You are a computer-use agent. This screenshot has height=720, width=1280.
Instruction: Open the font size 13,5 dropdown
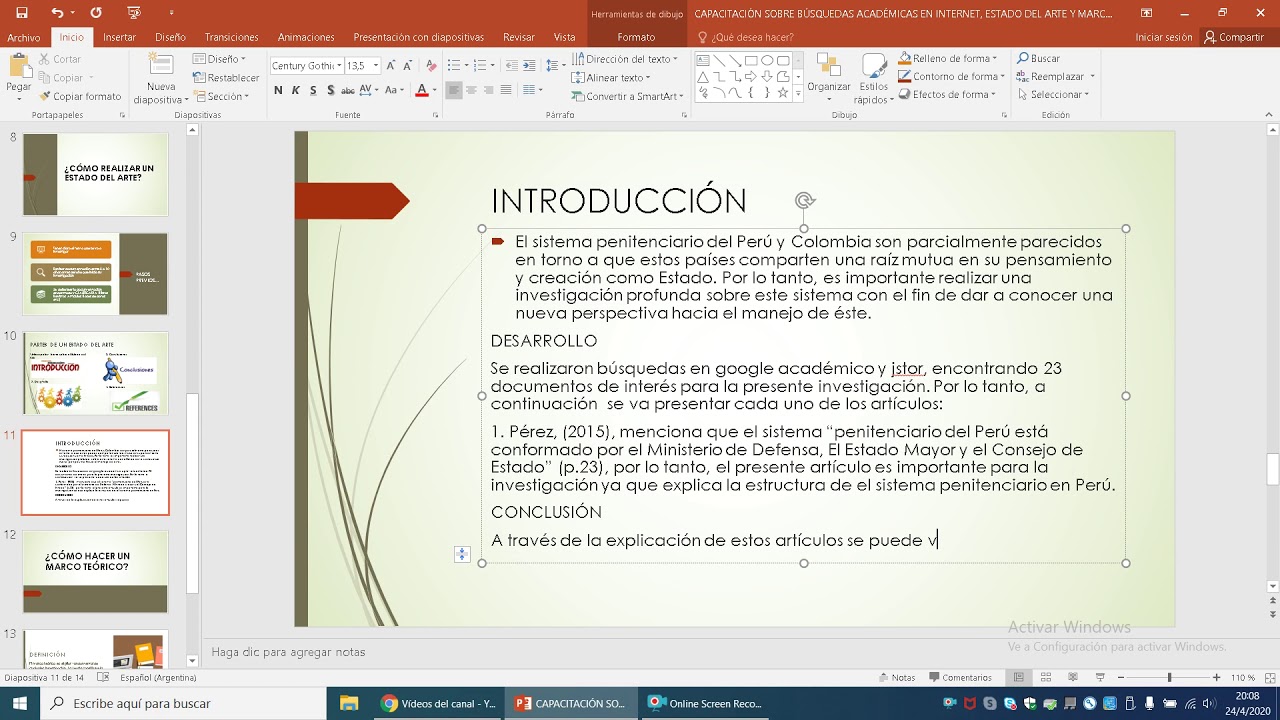coord(376,65)
